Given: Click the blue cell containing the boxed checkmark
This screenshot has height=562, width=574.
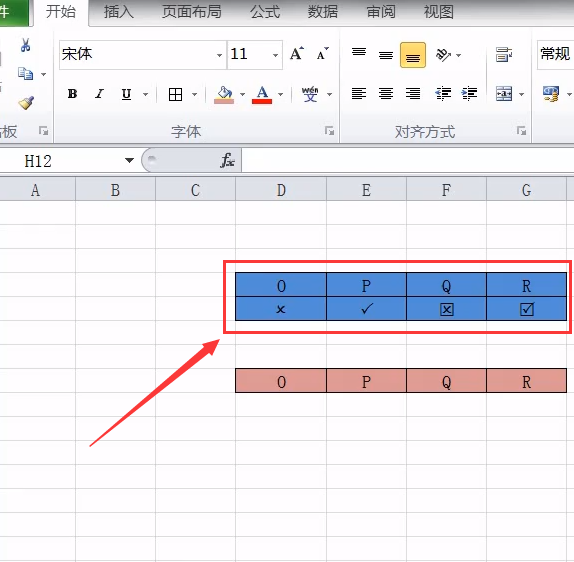Looking at the screenshot, I should click(526, 309).
